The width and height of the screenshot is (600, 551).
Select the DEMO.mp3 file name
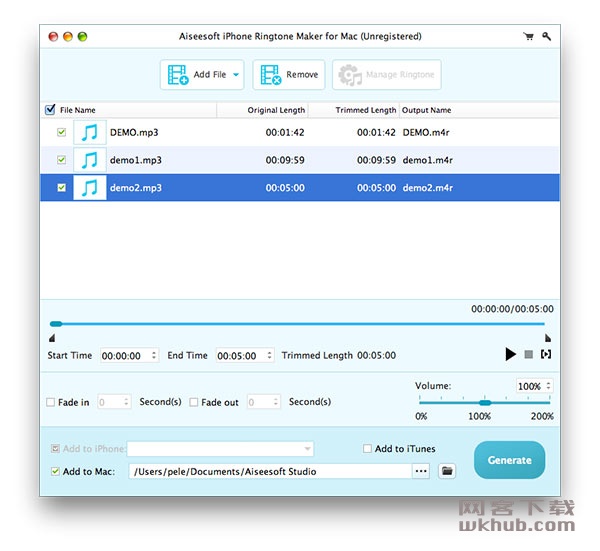click(x=134, y=132)
